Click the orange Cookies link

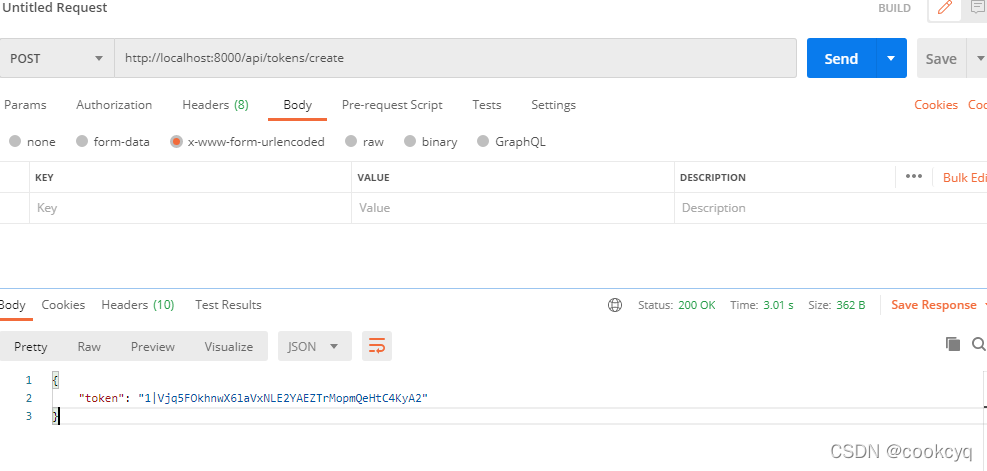[936, 105]
